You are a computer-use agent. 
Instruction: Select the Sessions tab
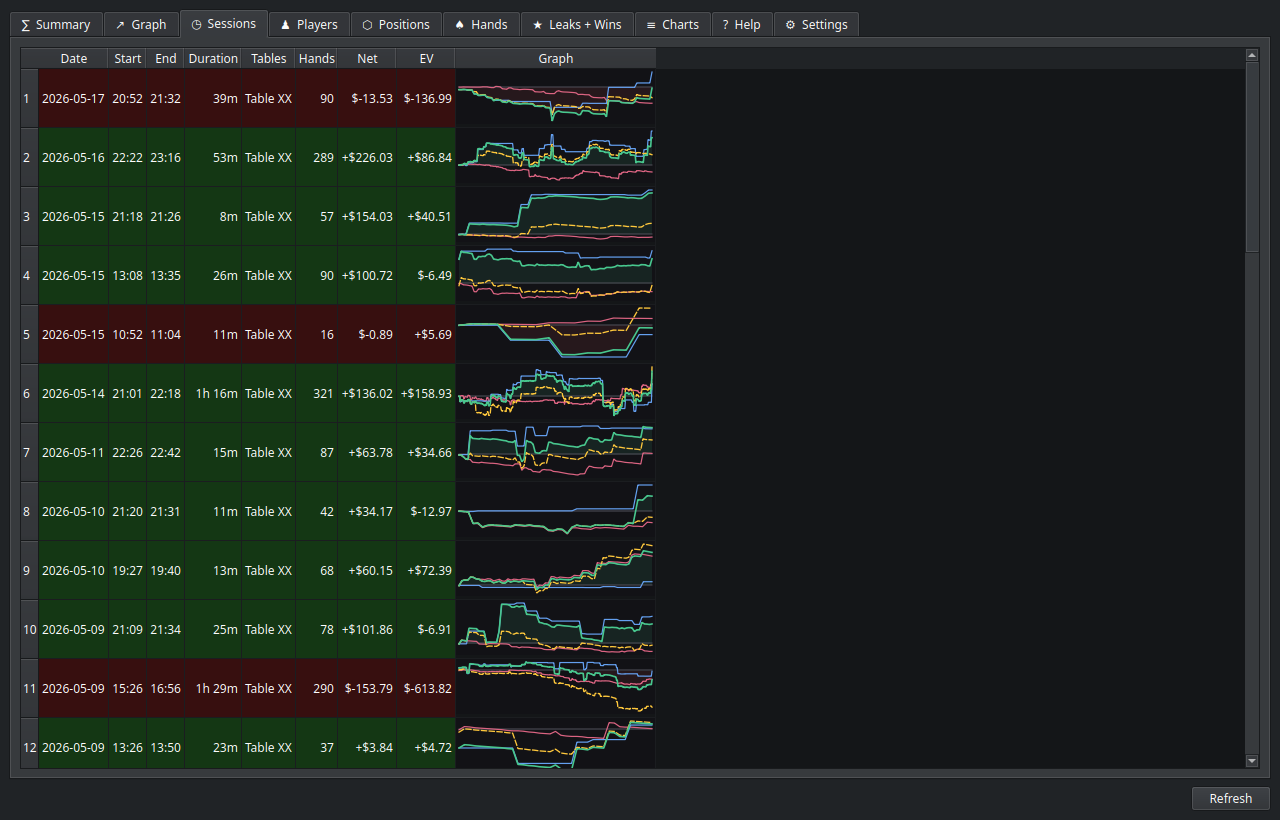pos(224,23)
